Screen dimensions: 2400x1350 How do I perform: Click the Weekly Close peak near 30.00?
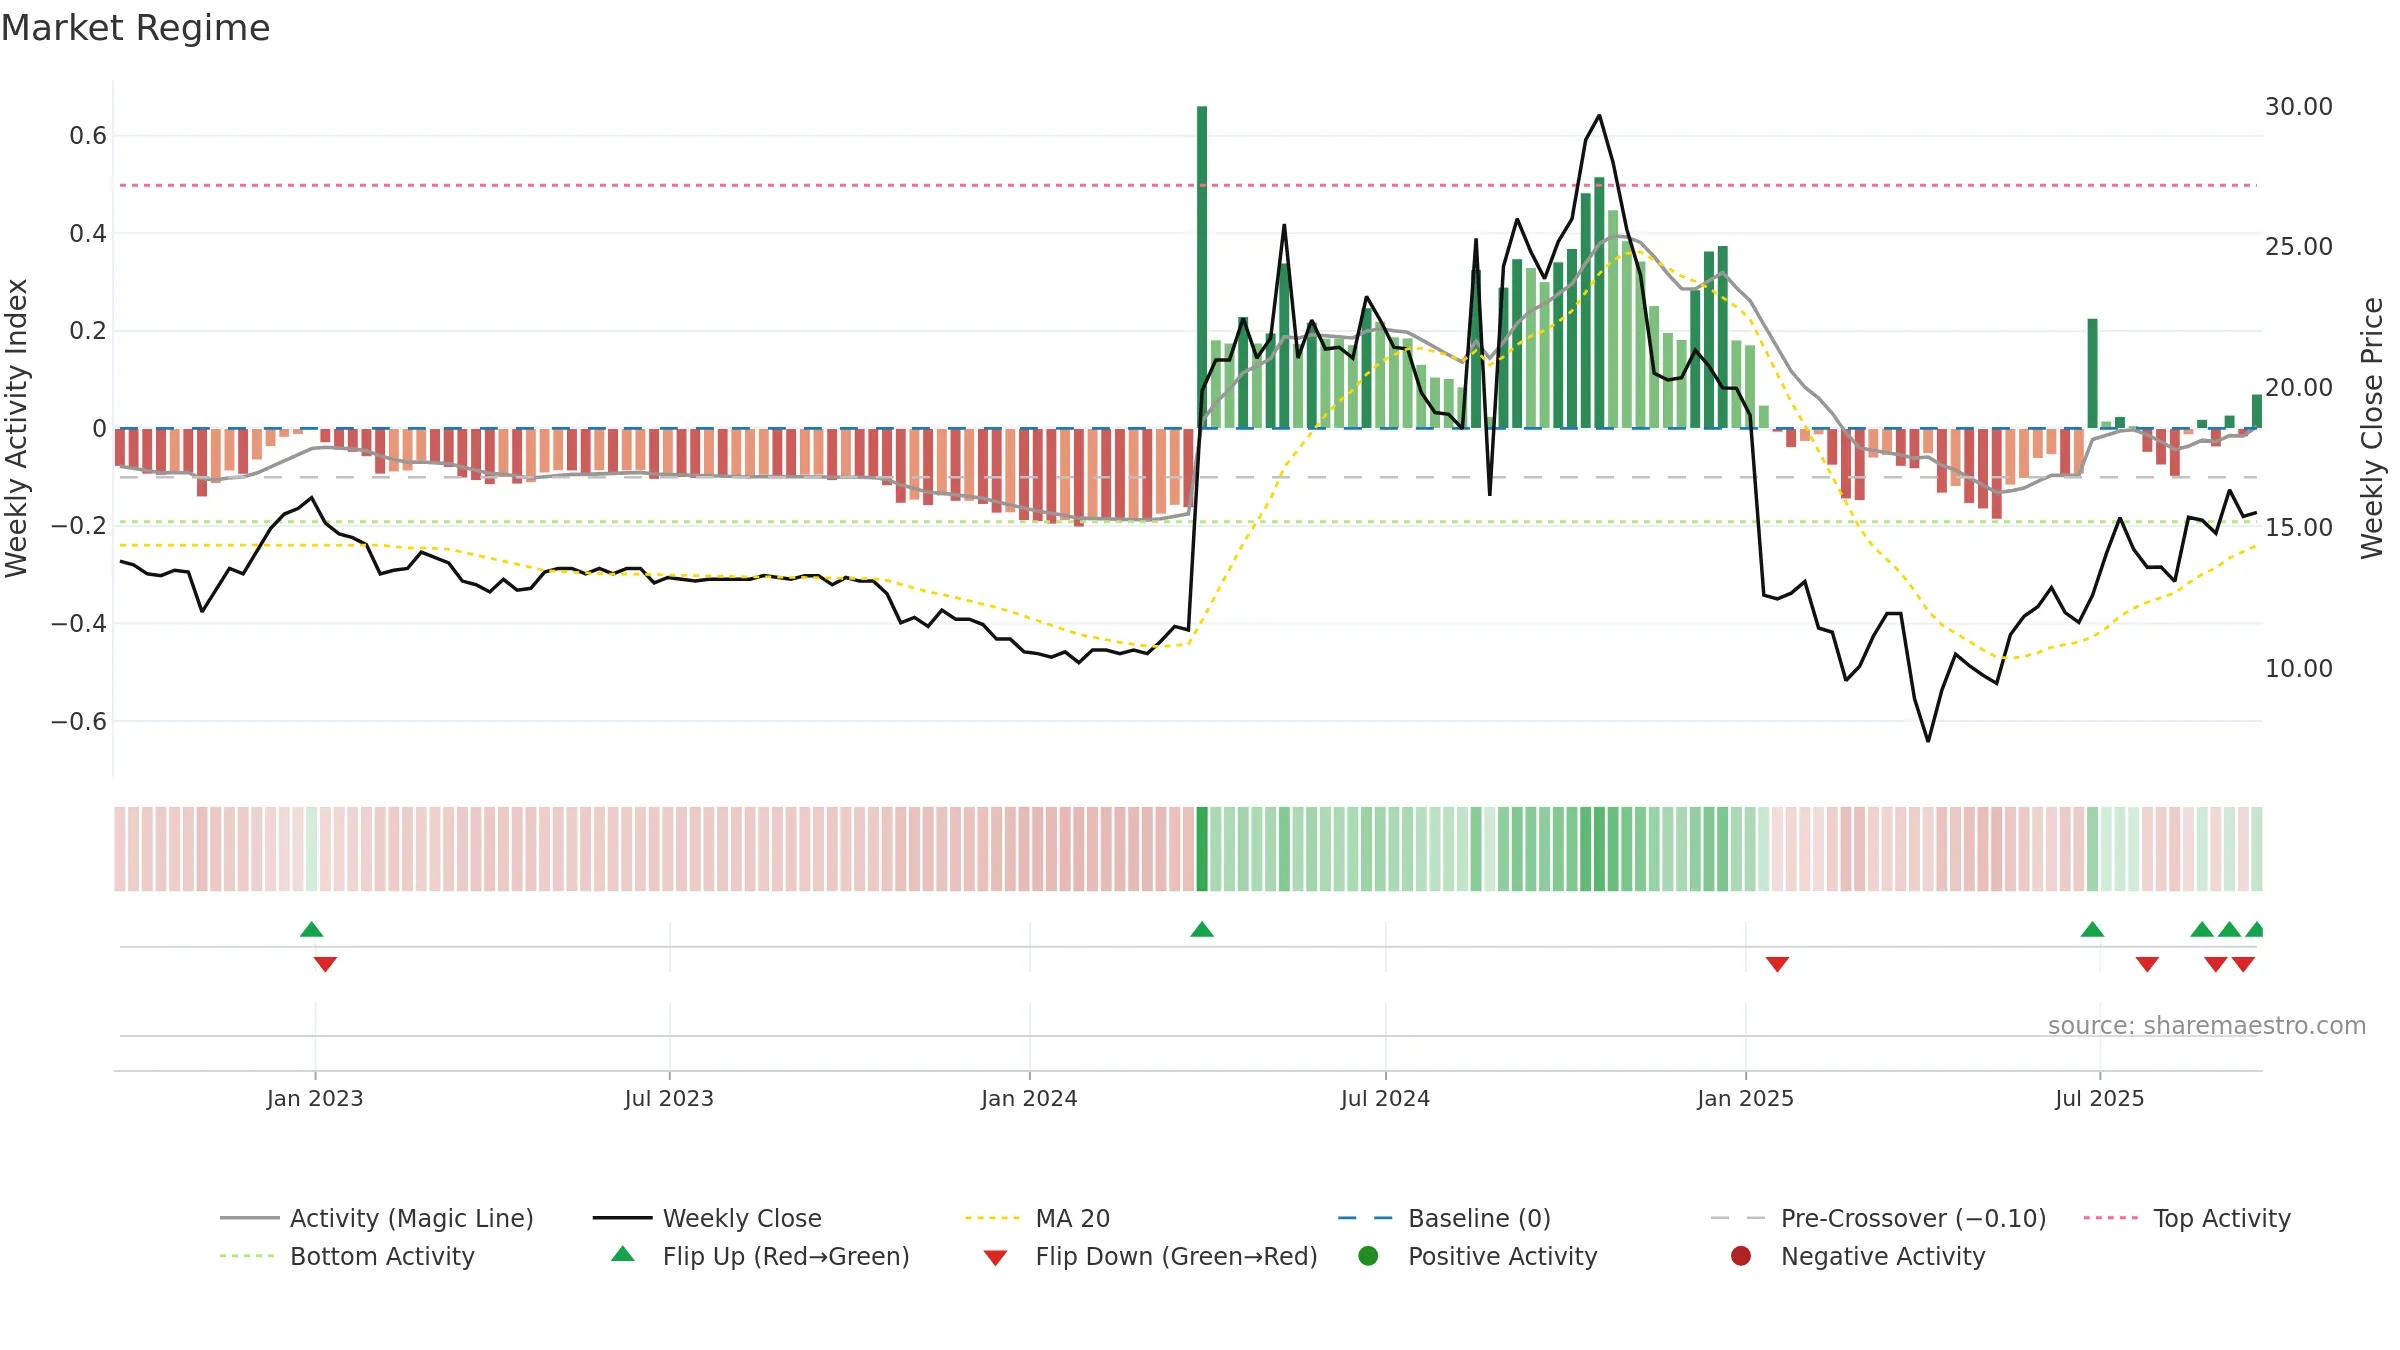(x=1599, y=116)
